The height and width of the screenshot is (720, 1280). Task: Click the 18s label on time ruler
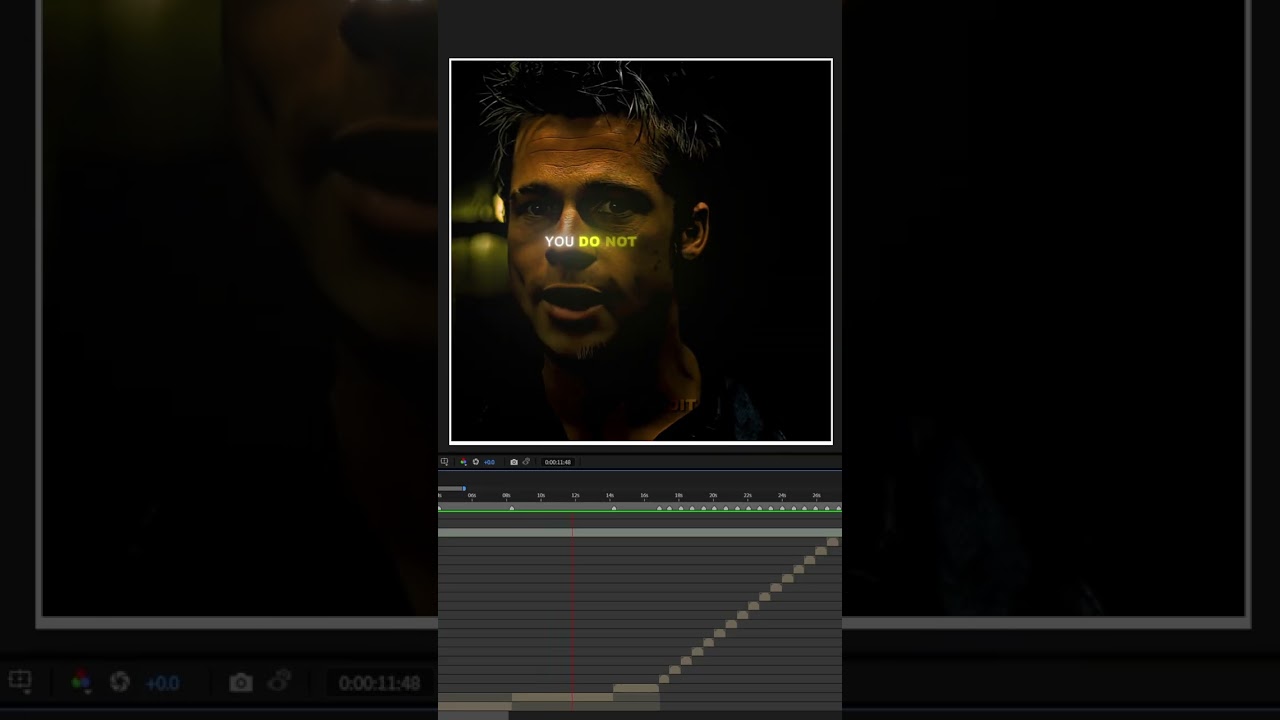(679, 496)
